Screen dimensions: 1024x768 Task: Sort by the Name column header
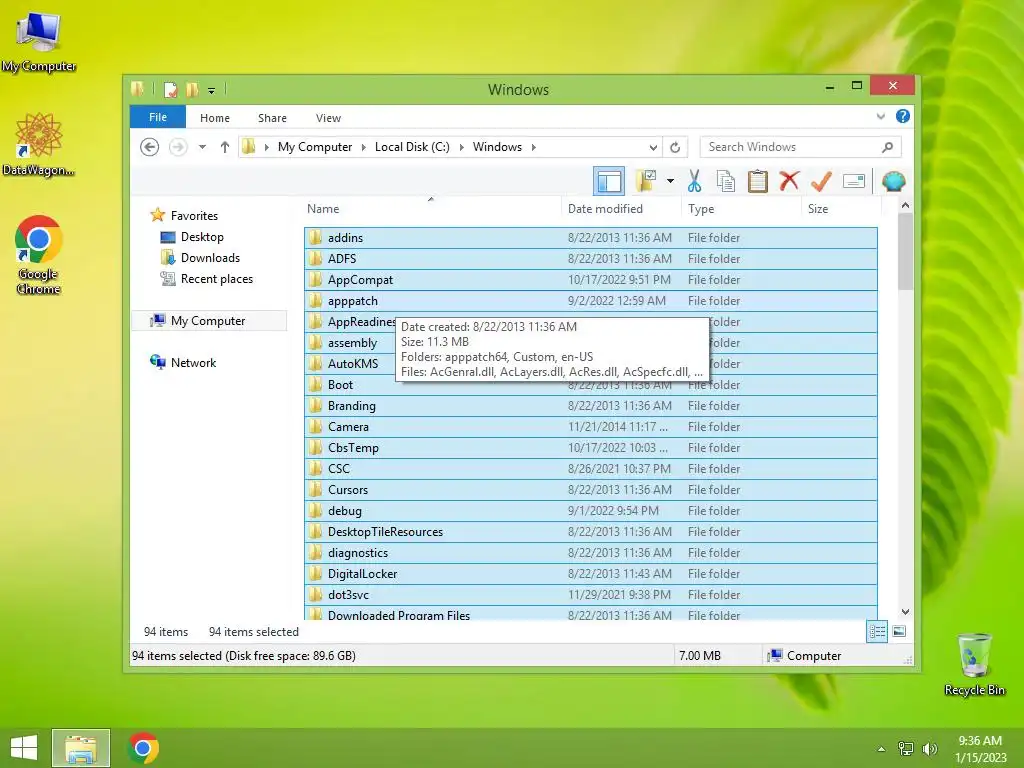[431, 208]
